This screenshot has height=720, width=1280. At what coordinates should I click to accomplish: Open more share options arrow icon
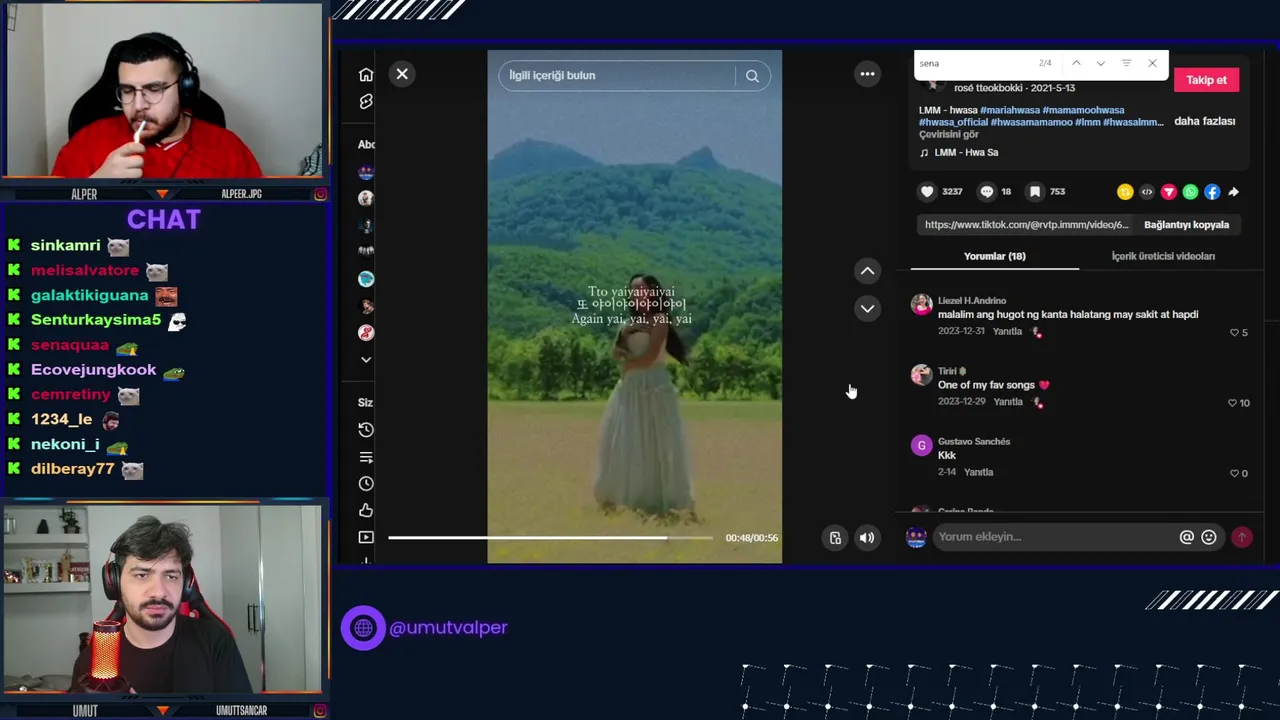1234,192
